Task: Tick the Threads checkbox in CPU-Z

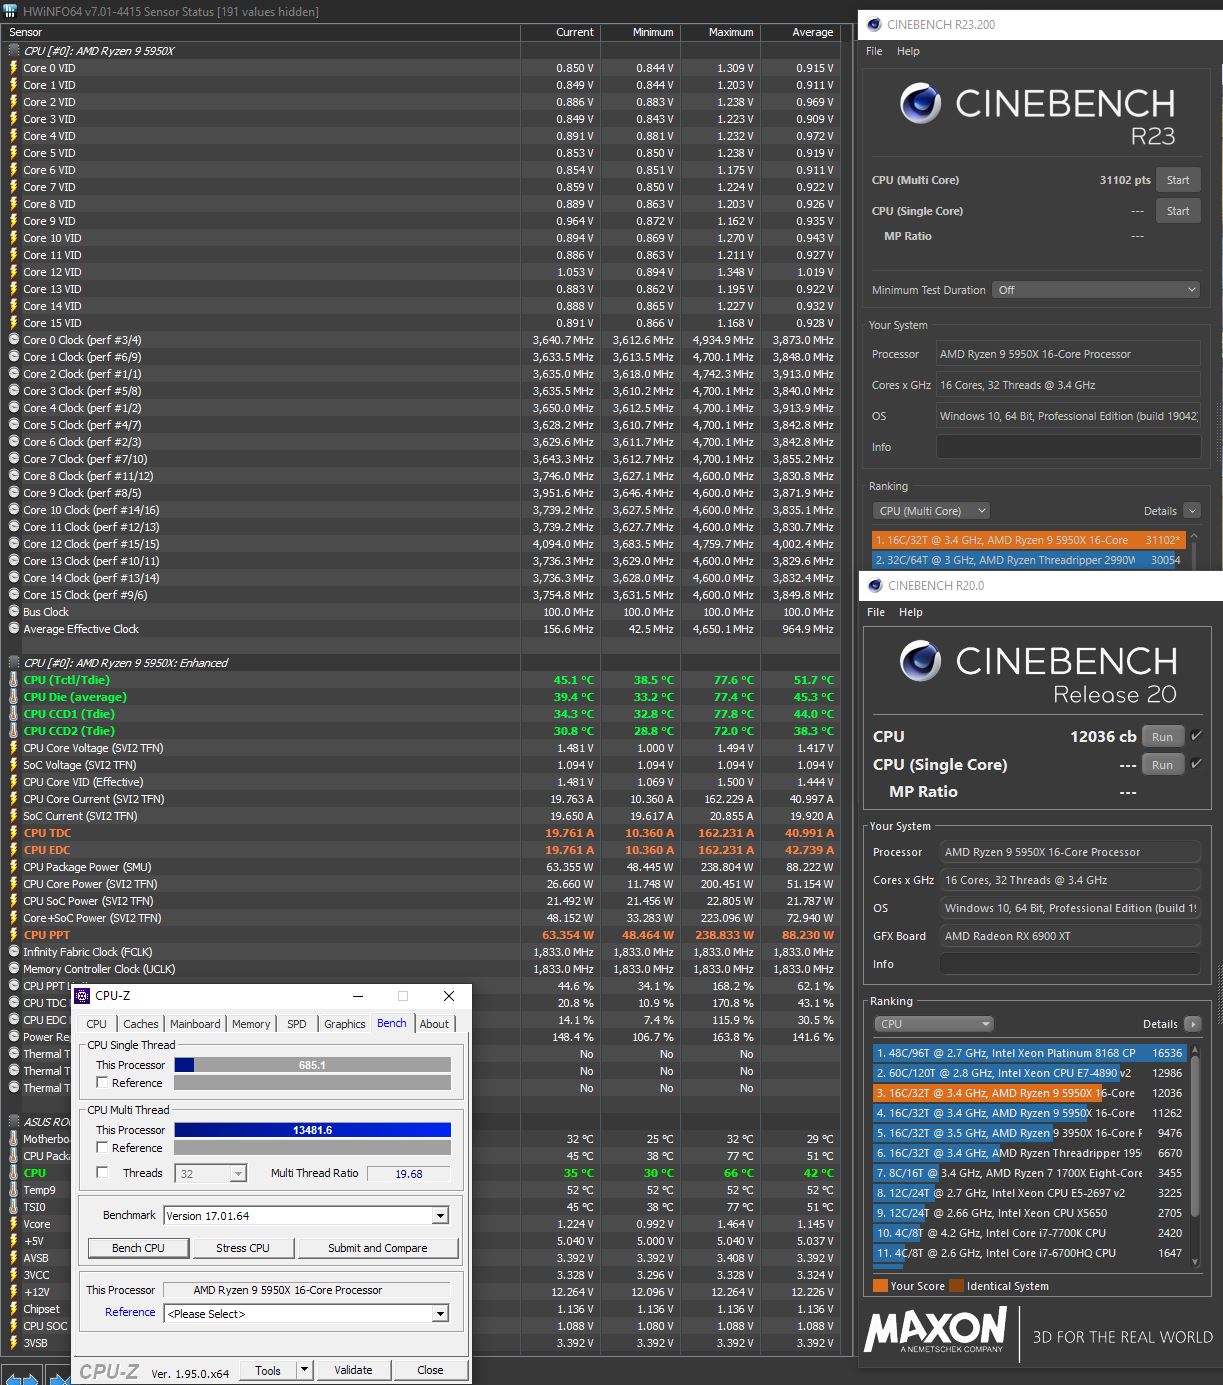Action: (x=102, y=1173)
